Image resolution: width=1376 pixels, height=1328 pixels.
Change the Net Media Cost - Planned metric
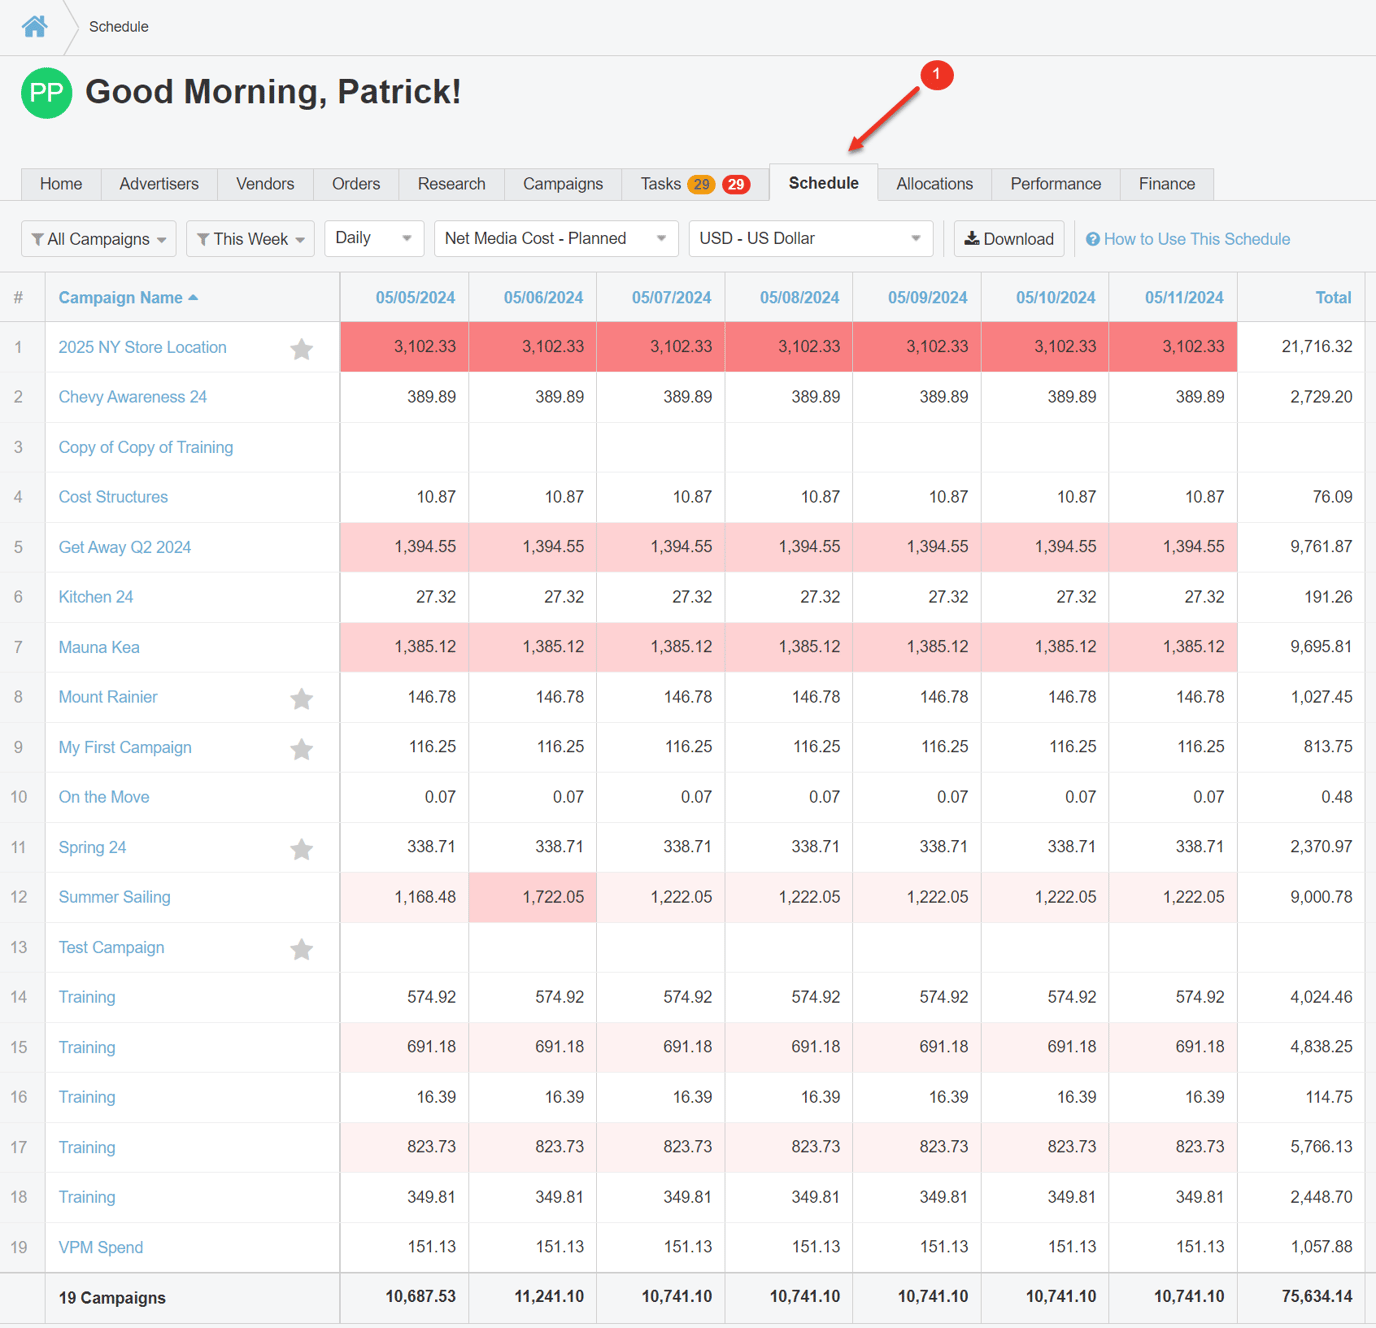point(555,238)
